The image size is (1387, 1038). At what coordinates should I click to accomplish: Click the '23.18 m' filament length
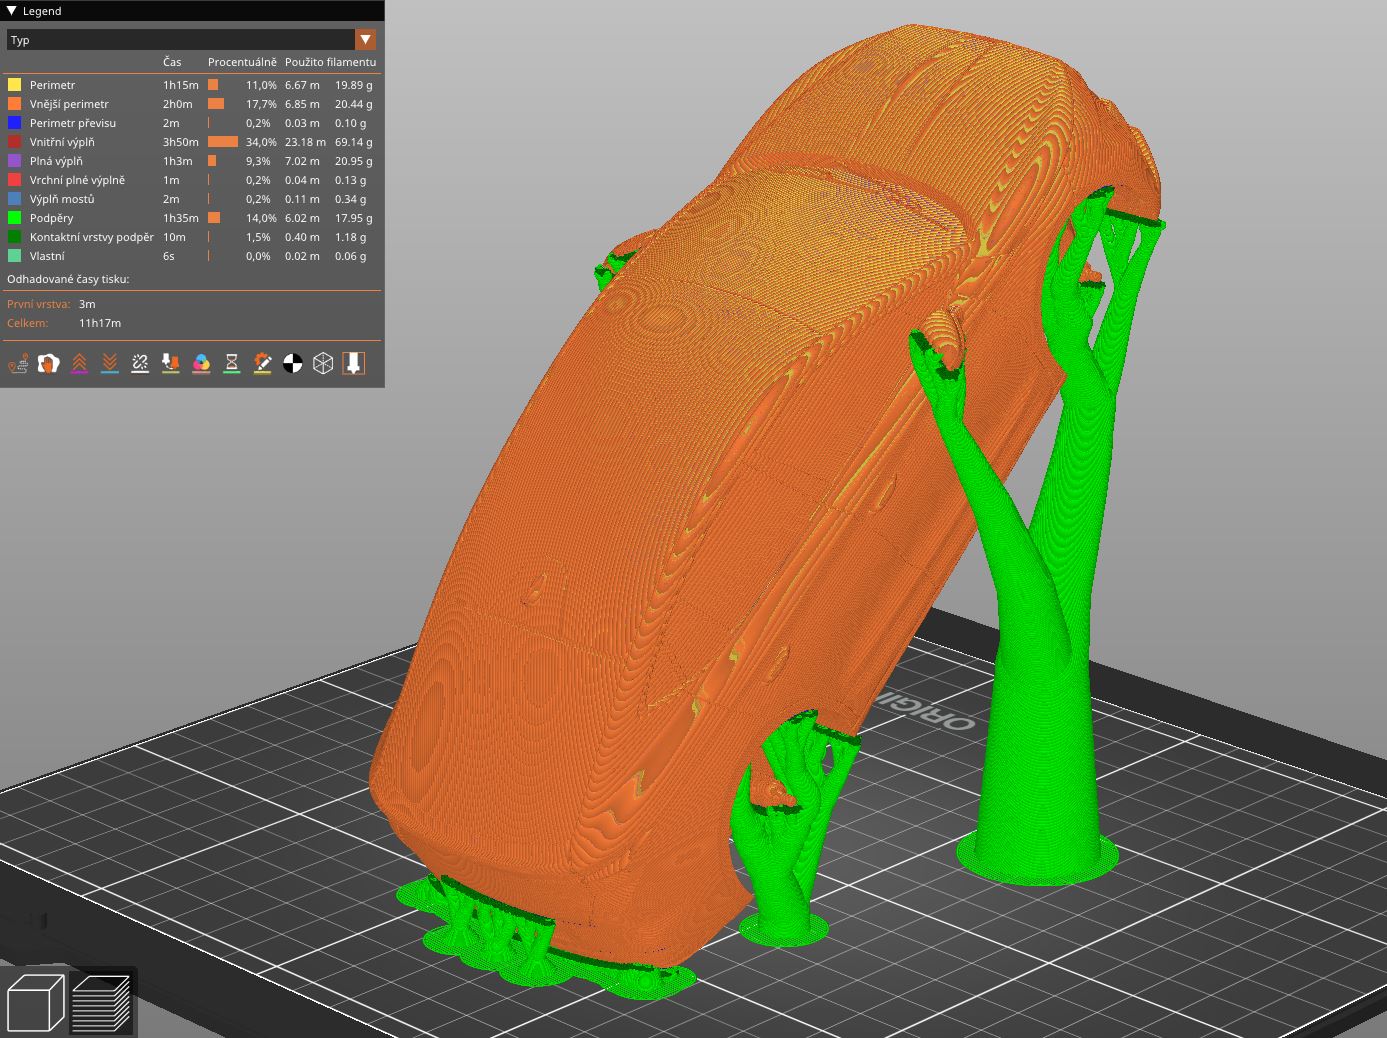(x=305, y=142)
